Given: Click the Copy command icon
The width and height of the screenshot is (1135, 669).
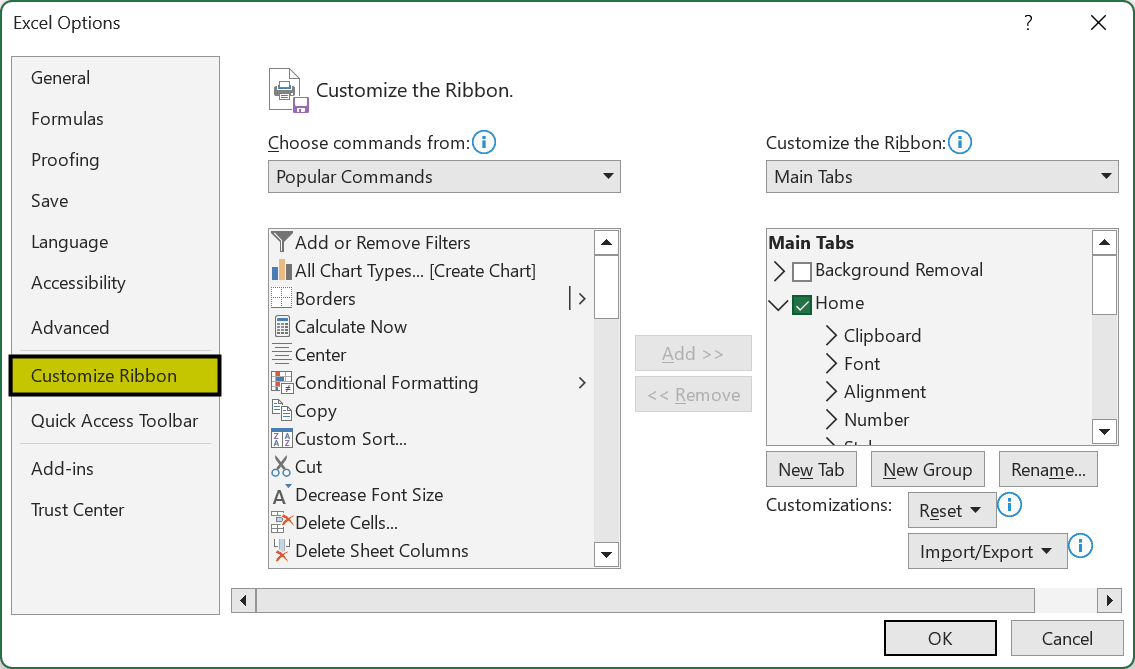Looking at the screenshot, I should pos(281,411).
